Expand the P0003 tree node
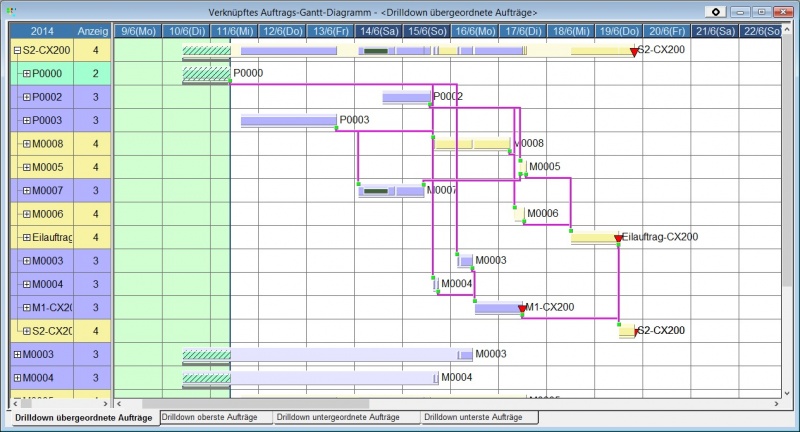 point(27,121)
